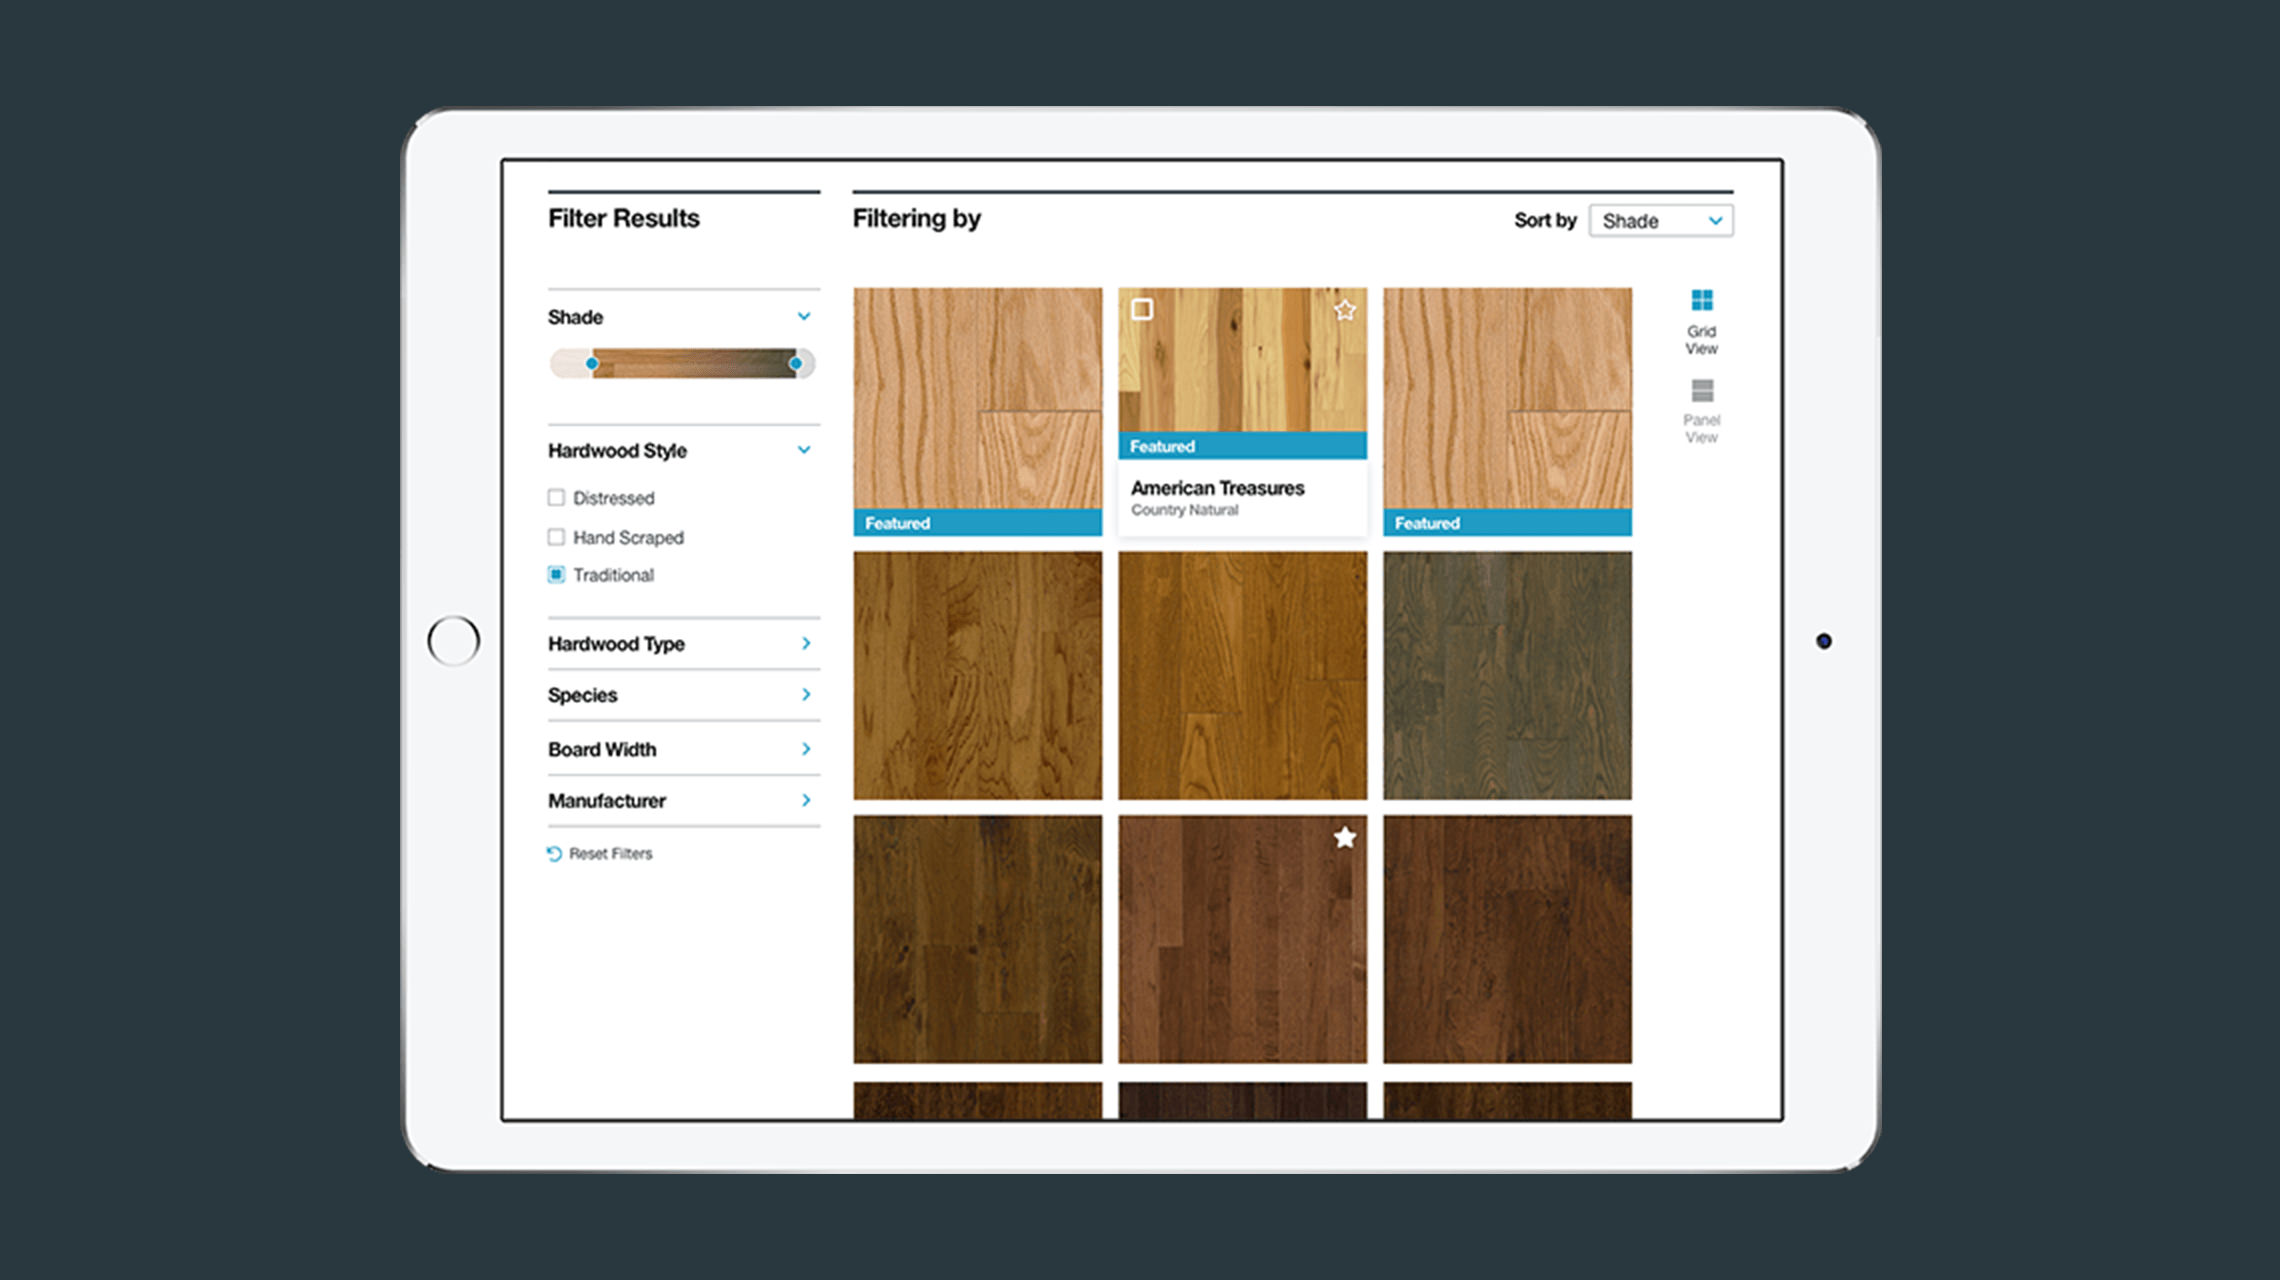Select the gray-green wood tile

point(1507,676)
